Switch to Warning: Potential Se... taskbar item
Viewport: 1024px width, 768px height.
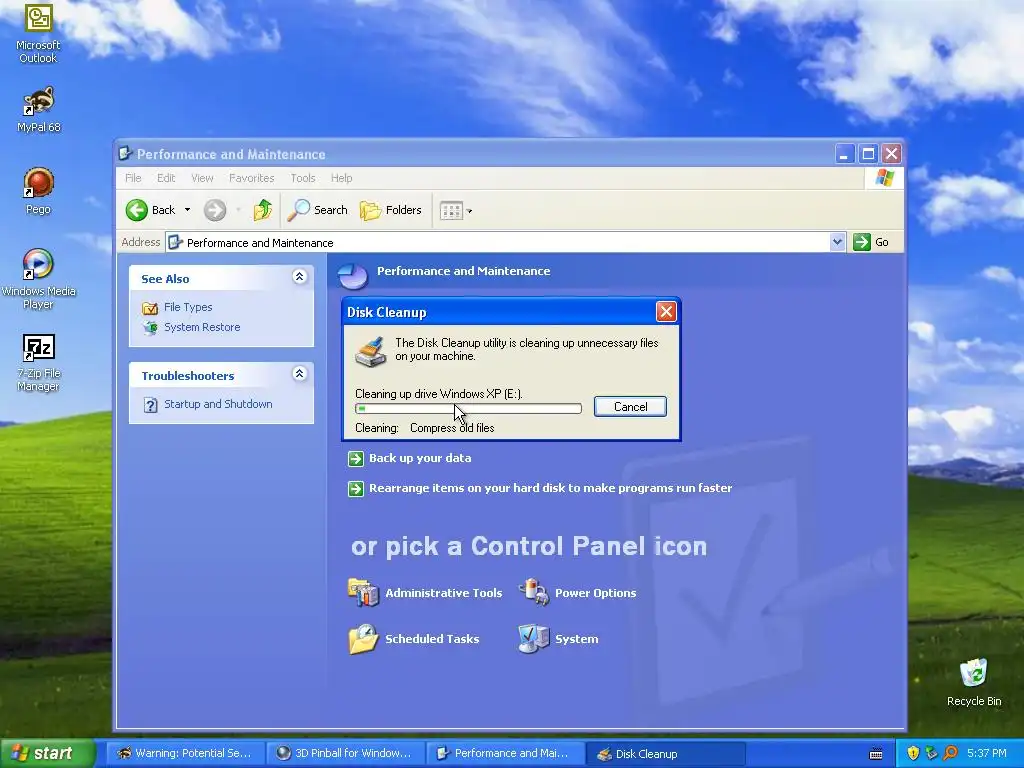[185, 754]
